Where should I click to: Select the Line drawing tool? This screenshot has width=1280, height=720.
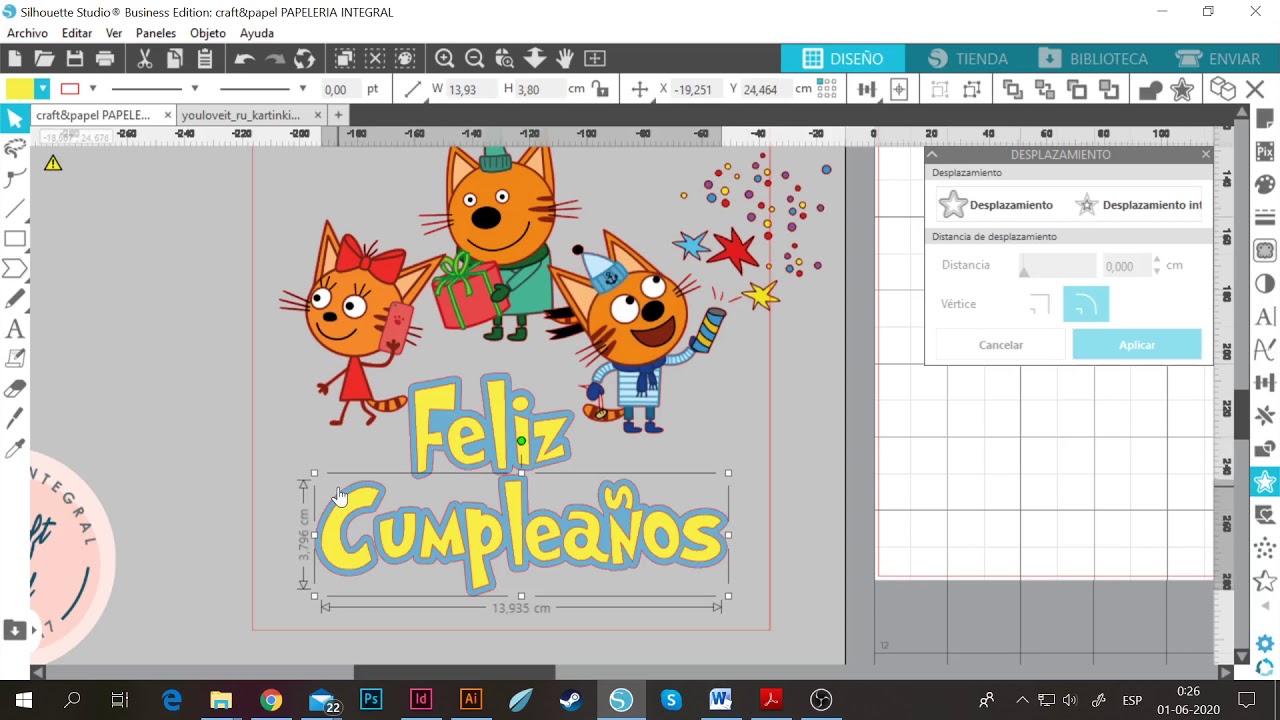(x=15, y=209)
